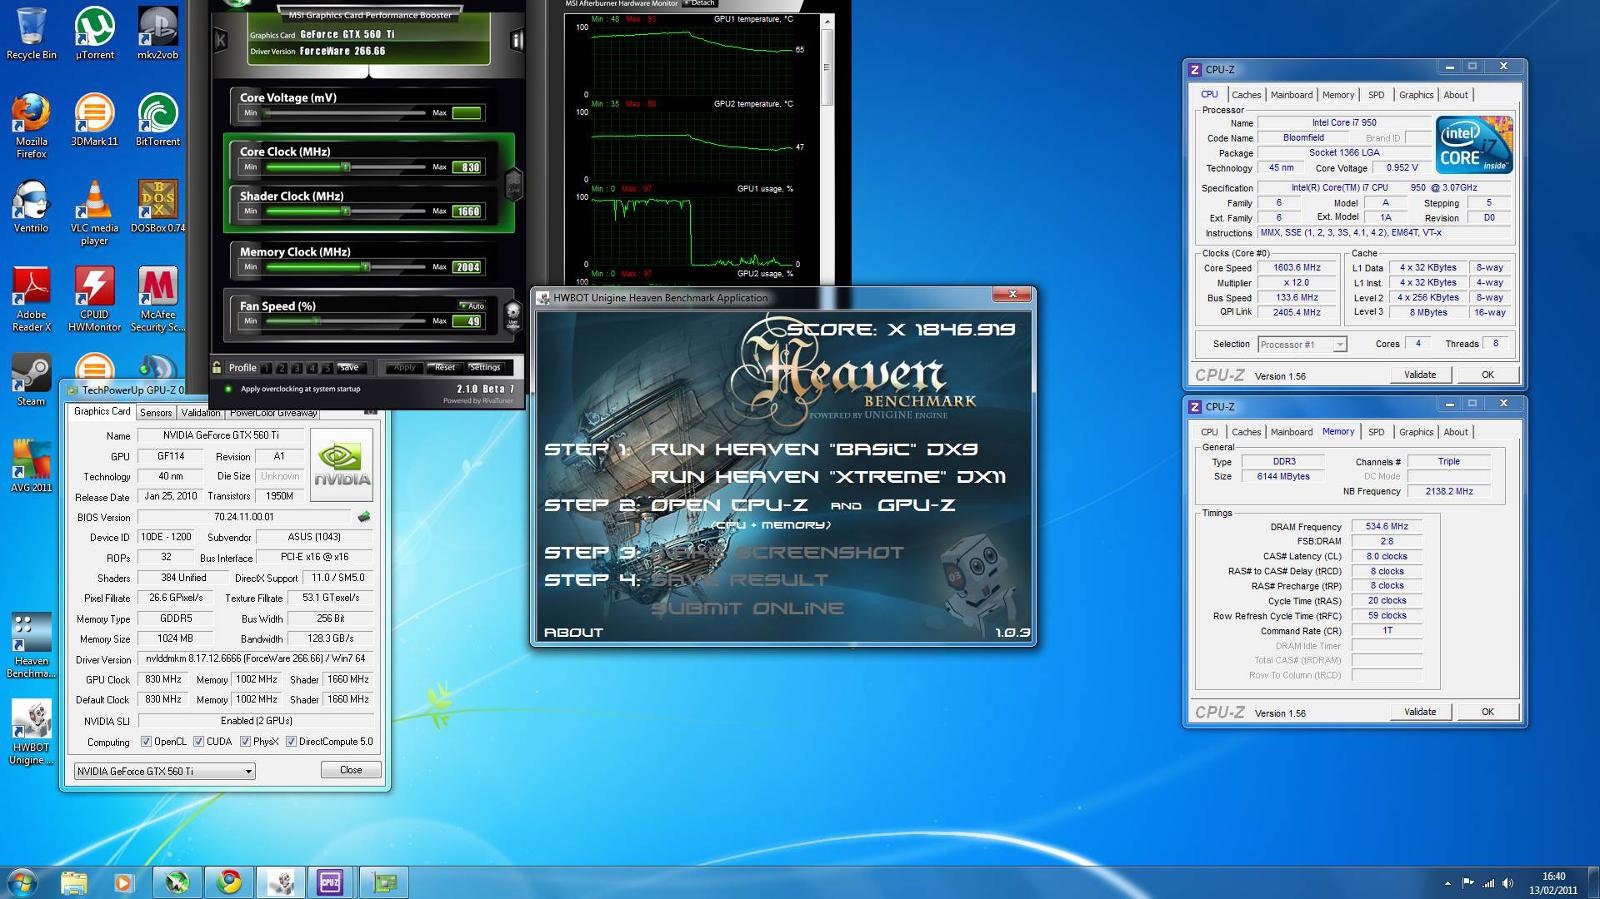Open Heaven Benchmark desktop shortcut
Screen dimensions: 1600x899
click(31, 646)
